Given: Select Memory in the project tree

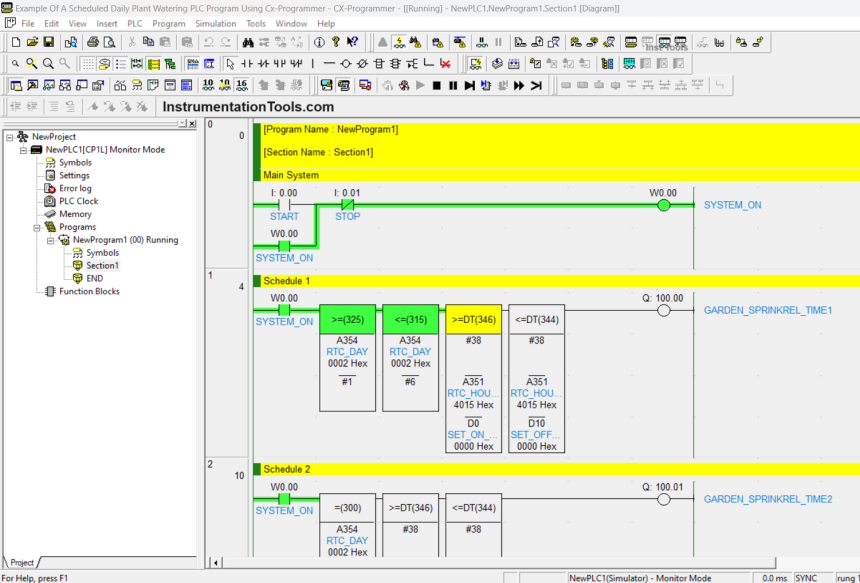Looking at the screenshot, I should (75, 214).
